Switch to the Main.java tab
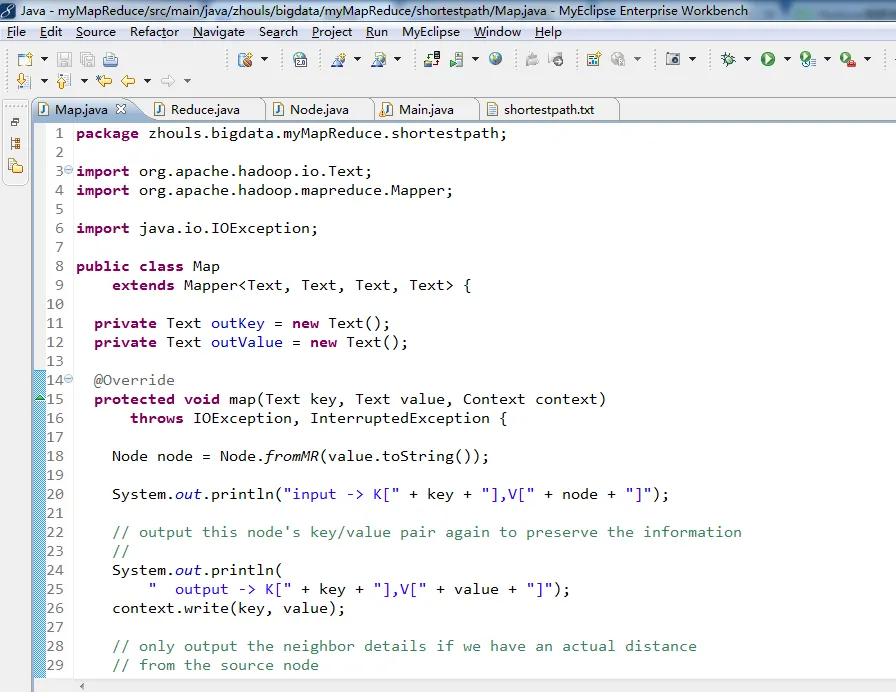 (426, 110)
